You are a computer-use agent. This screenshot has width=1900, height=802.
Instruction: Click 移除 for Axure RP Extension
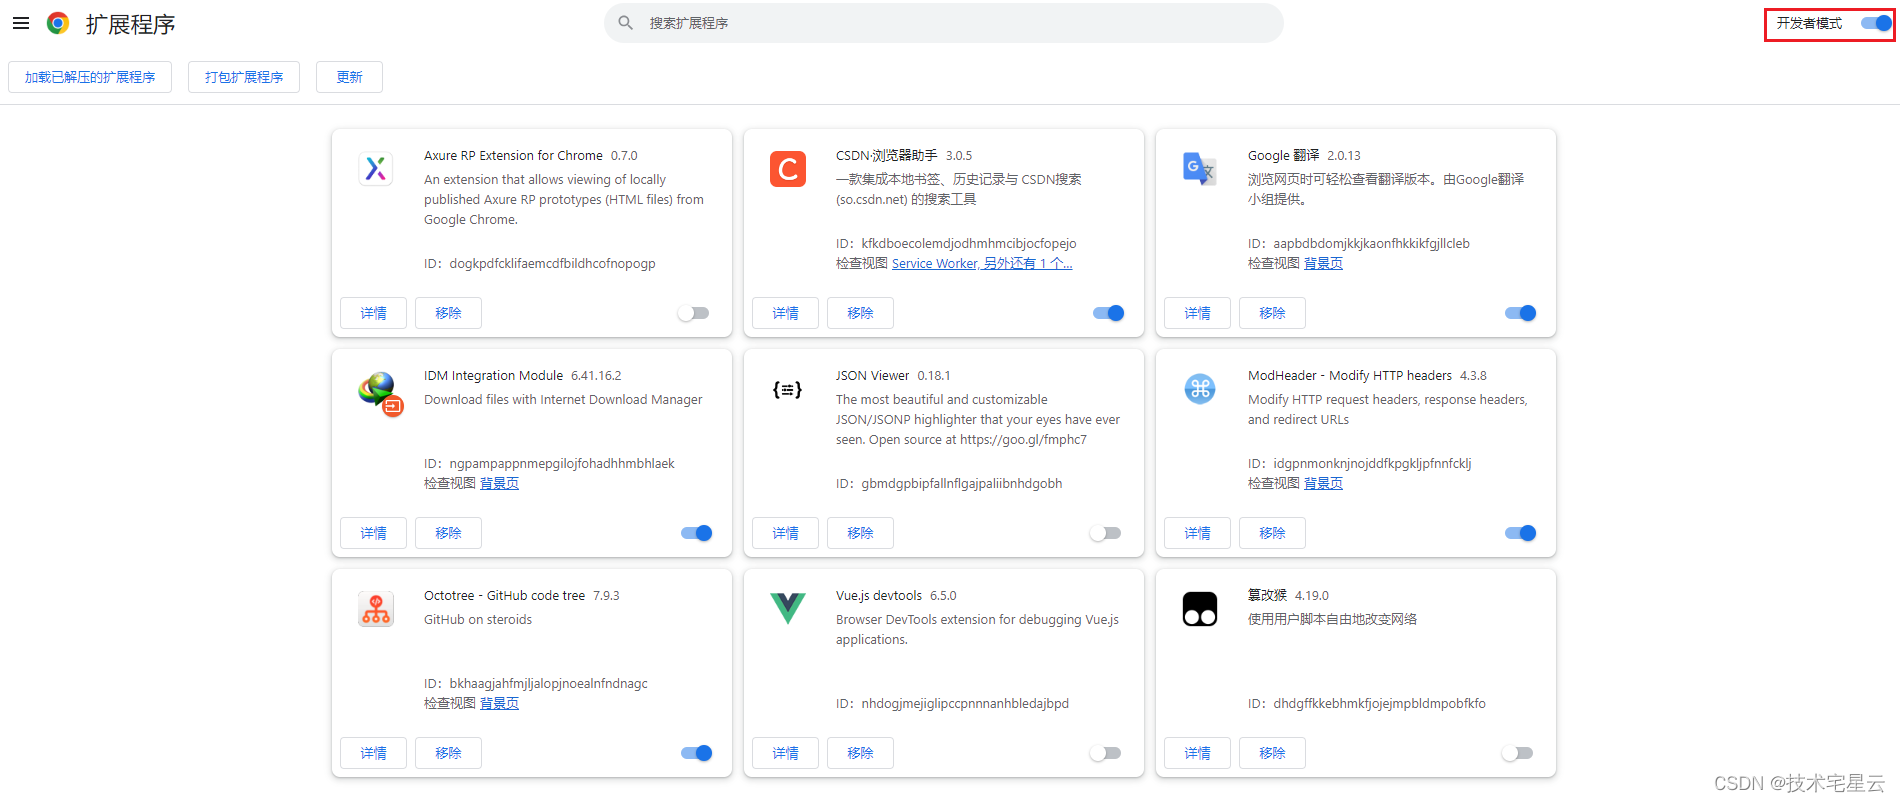coord(448,313)
